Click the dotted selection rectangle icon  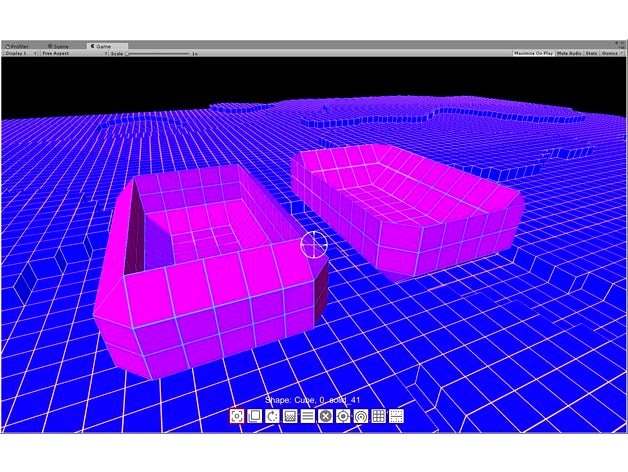tap(396, 416)
